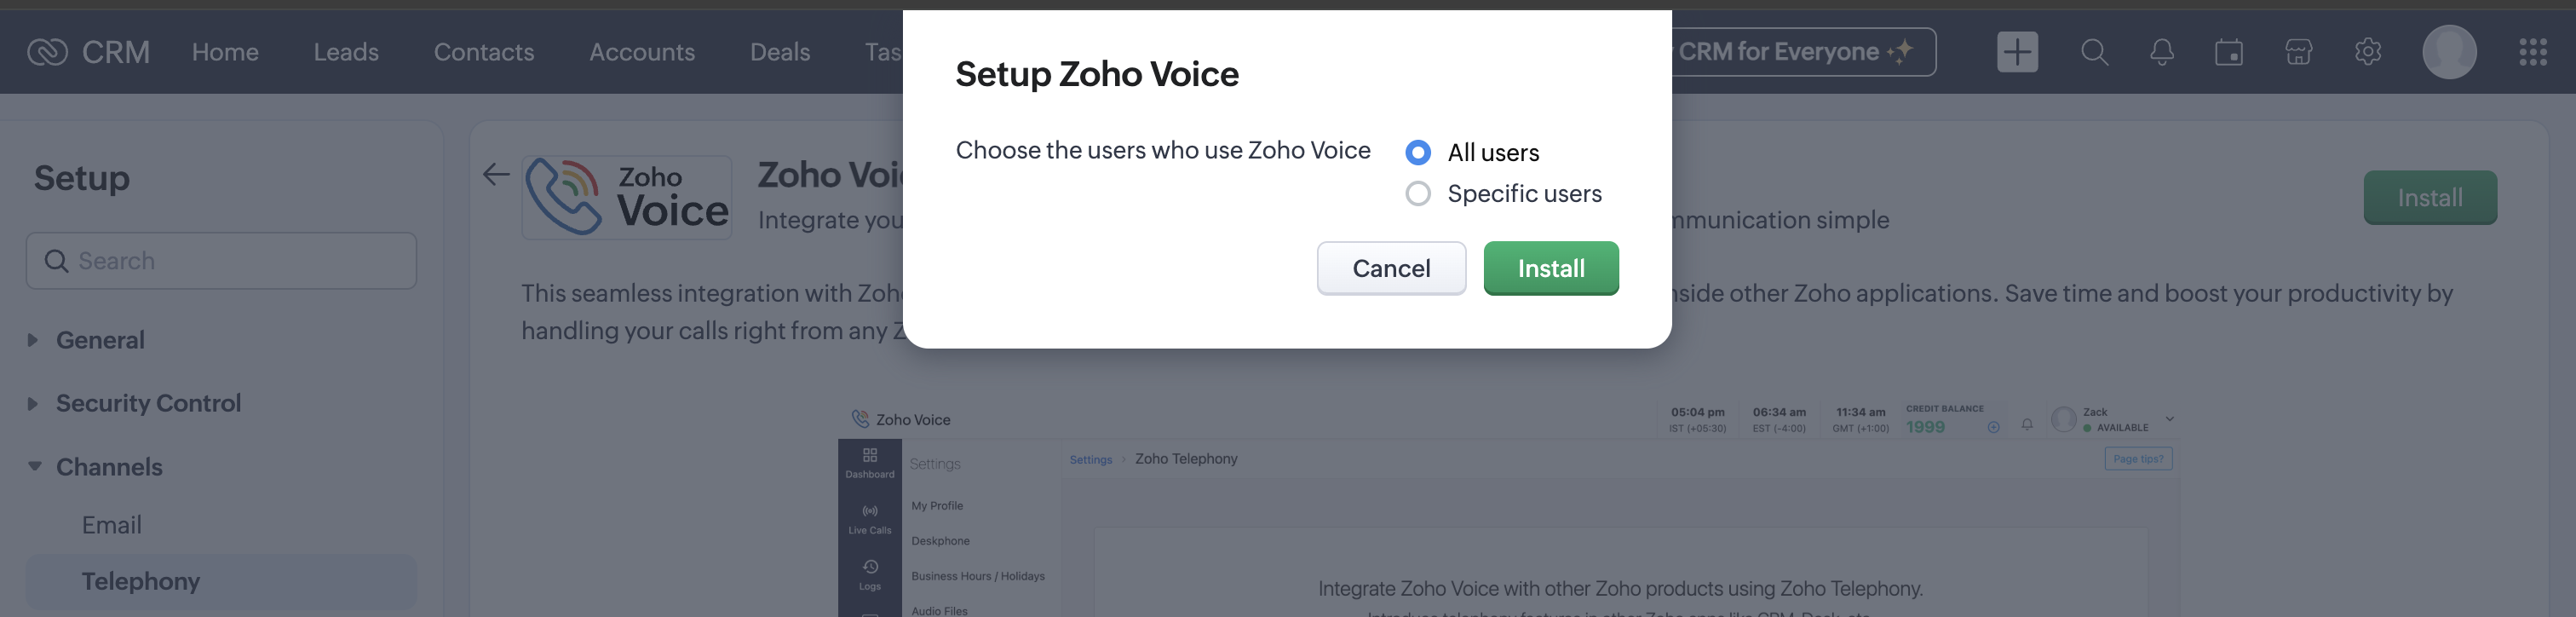Cancel the Zoho Voice setup dialog
The image size is (2576, 617).
[1390, 269]
